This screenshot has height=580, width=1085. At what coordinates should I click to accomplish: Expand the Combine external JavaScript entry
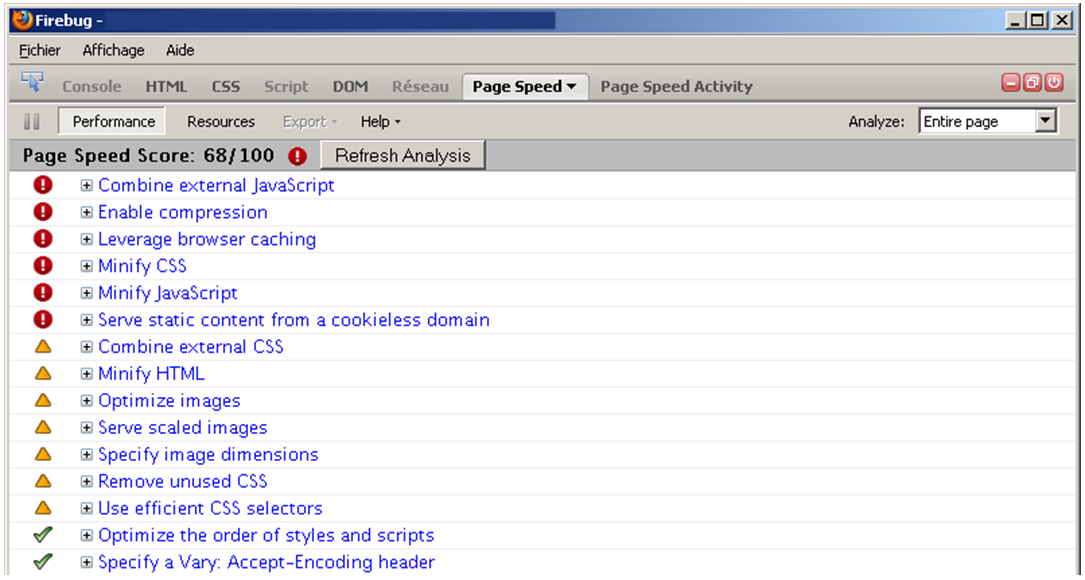click(x=85, y=185)
